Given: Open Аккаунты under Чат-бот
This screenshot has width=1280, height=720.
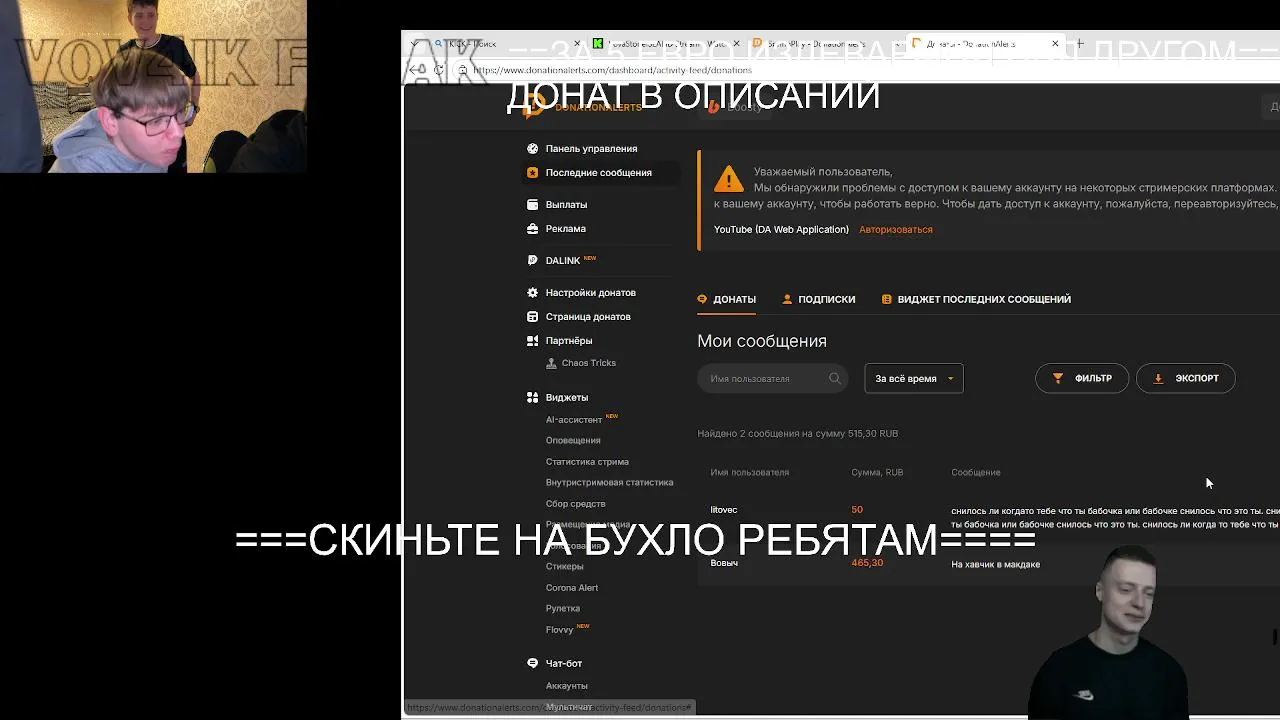Looking at the screenshot, I should point(566,686).
